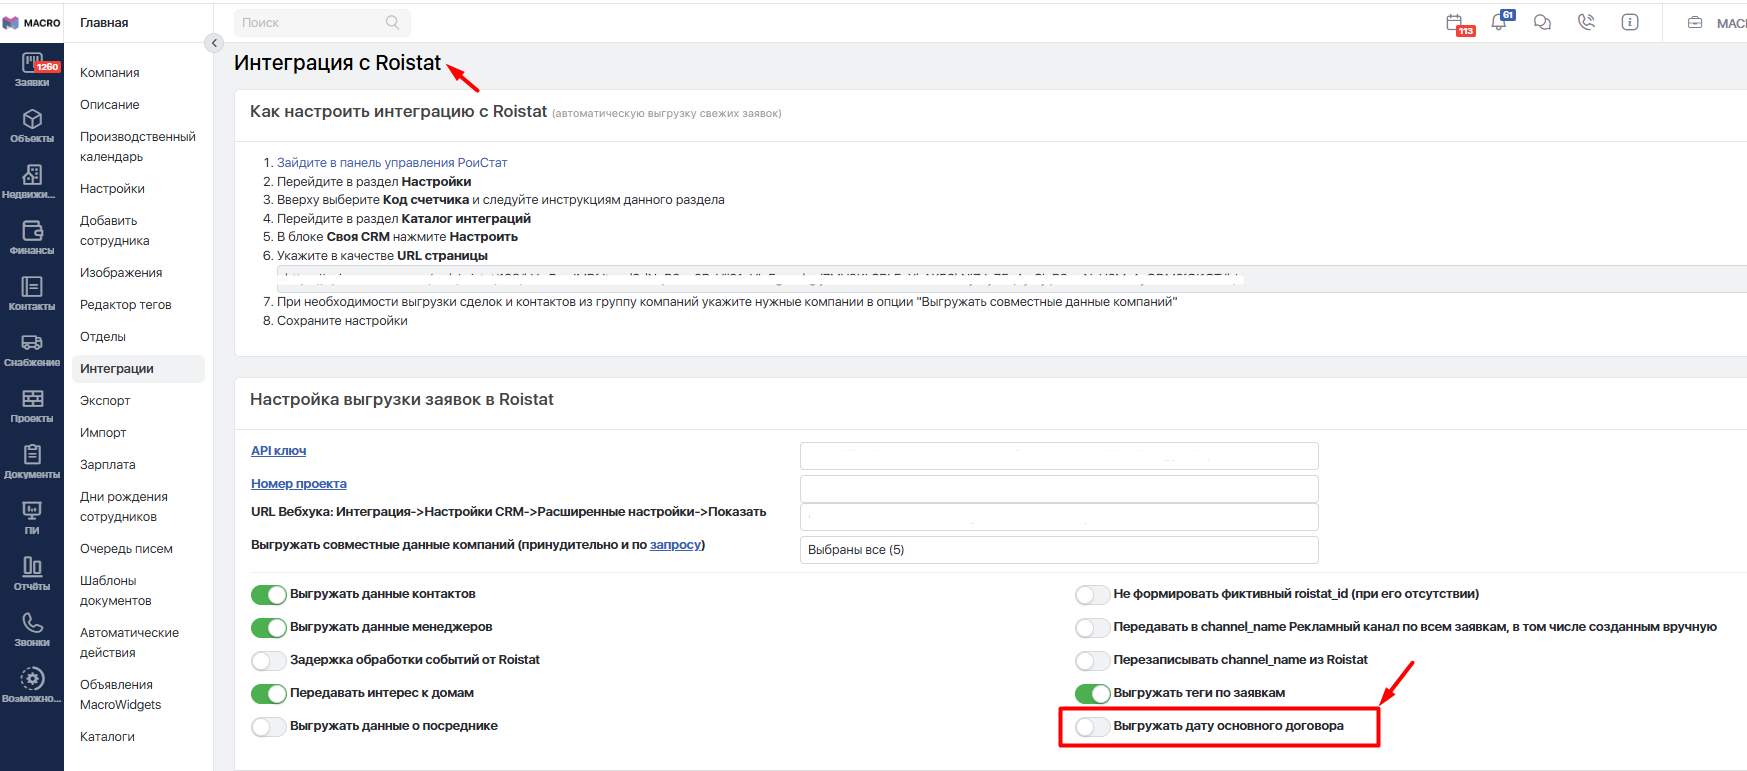Follow the Зайдите в панель управления РоиСтат link

point(391,163)
